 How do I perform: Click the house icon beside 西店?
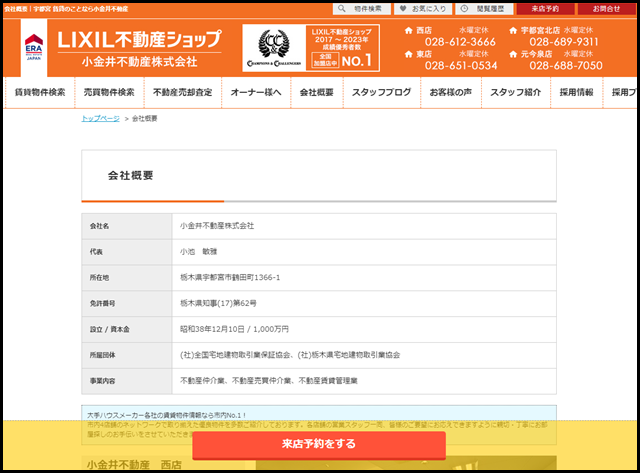(x=409, y=31)
